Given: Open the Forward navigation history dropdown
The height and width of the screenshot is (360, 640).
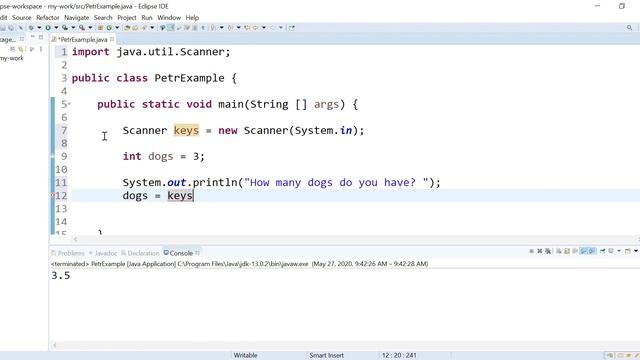Looking at the screenshot, I should click(x=281, y=28).
